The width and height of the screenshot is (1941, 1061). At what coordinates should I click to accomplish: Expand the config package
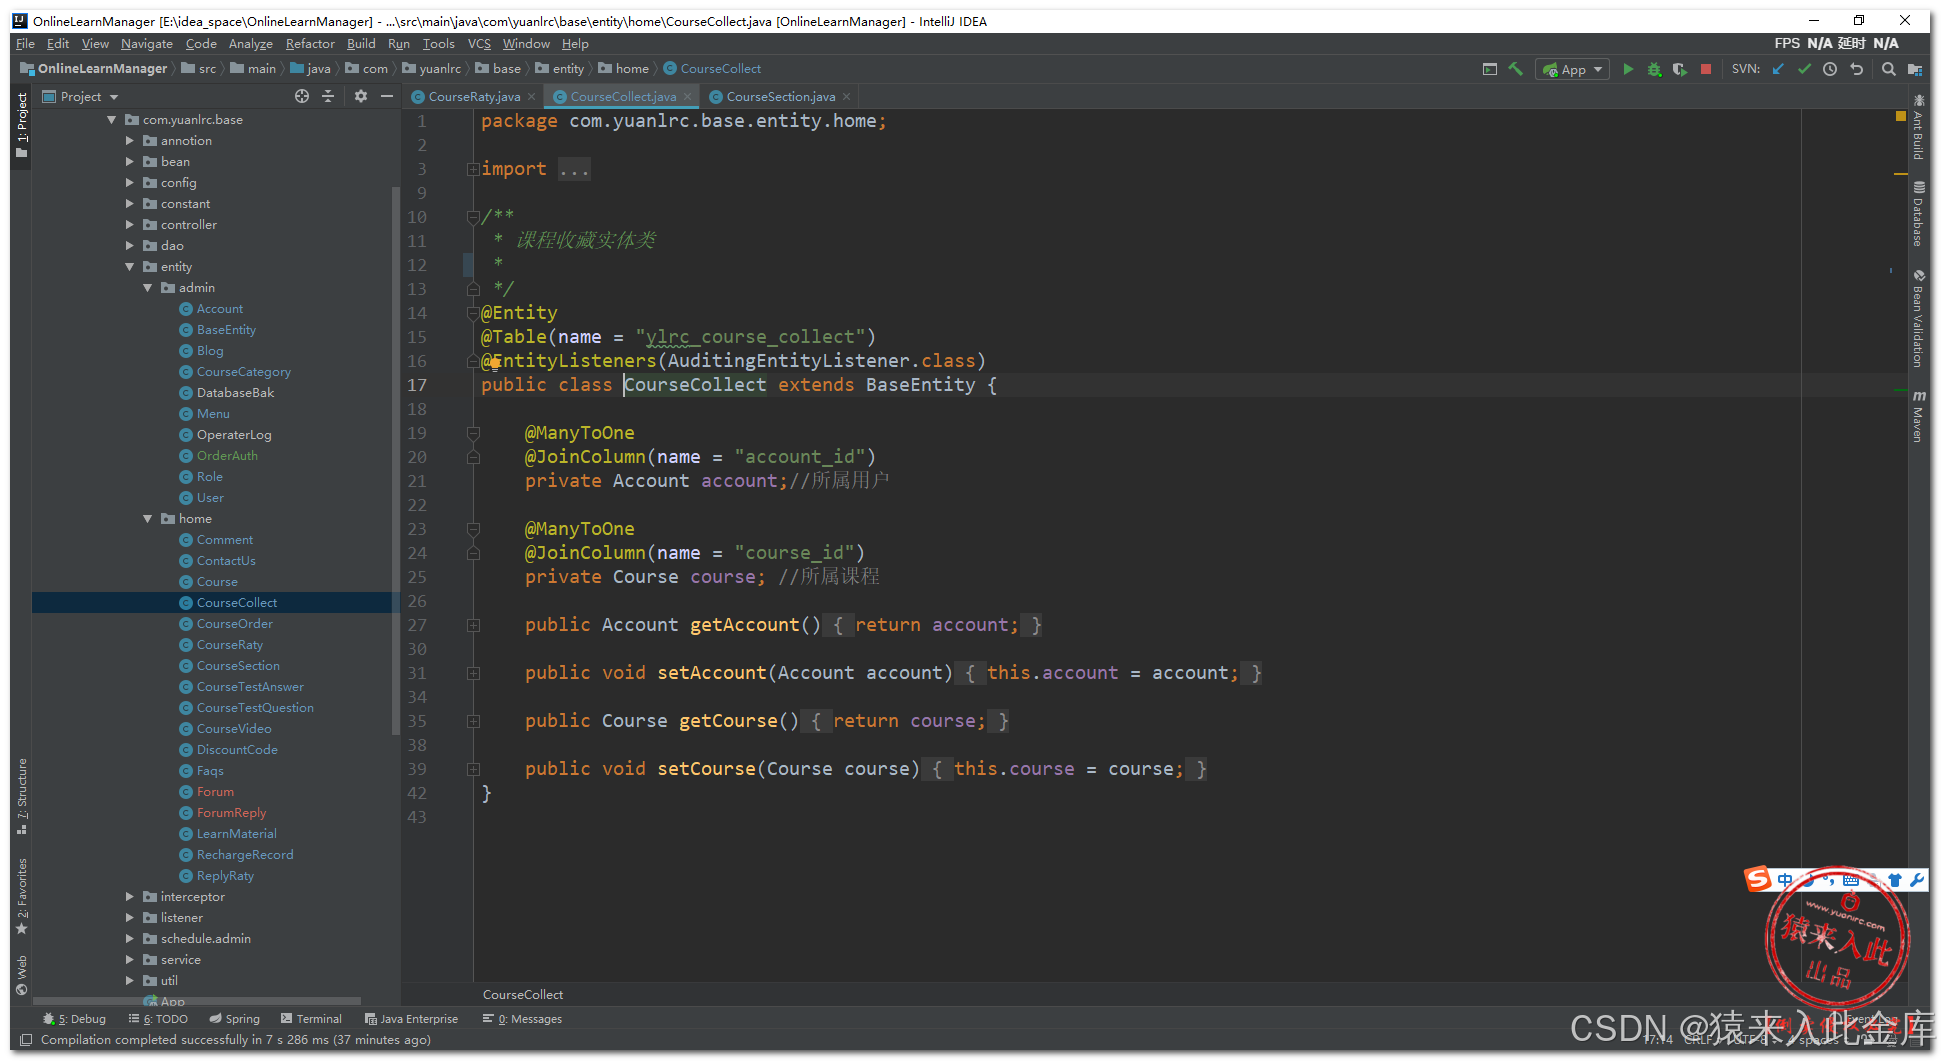coord(130,183)
